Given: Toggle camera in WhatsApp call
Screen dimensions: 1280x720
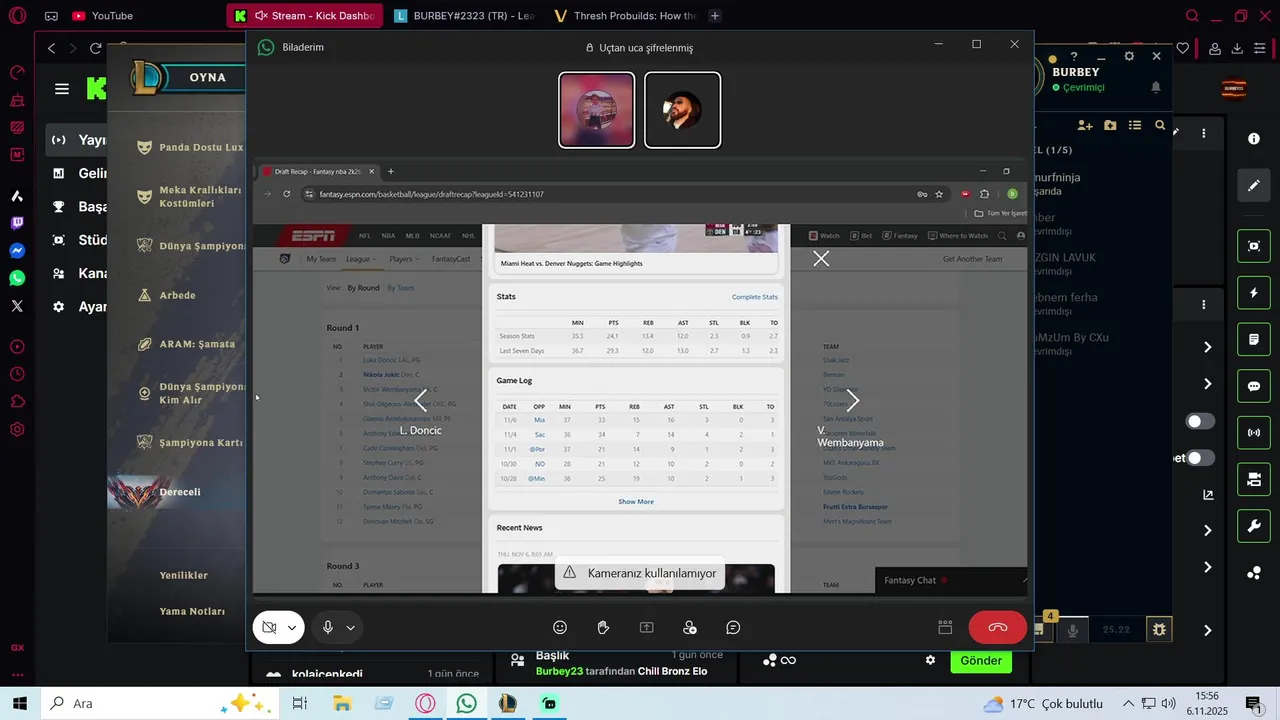Looking at the screenshot, I should [269, 628].
